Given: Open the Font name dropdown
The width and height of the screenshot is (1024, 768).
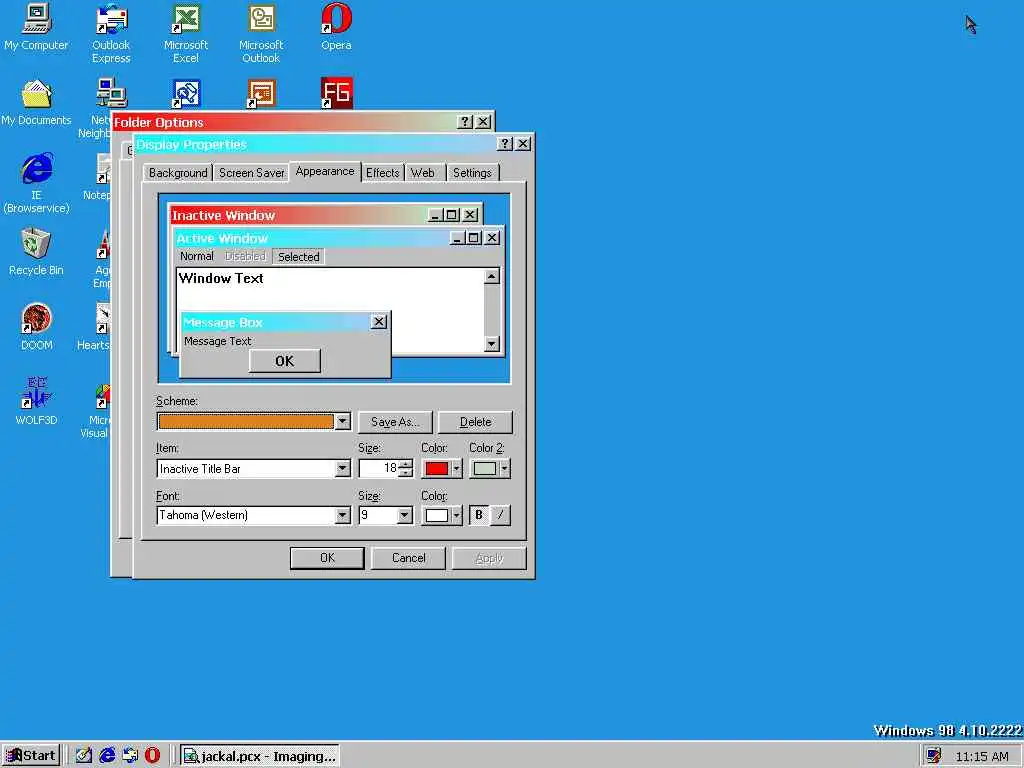Looking at the screenshot, I should 342,515.
